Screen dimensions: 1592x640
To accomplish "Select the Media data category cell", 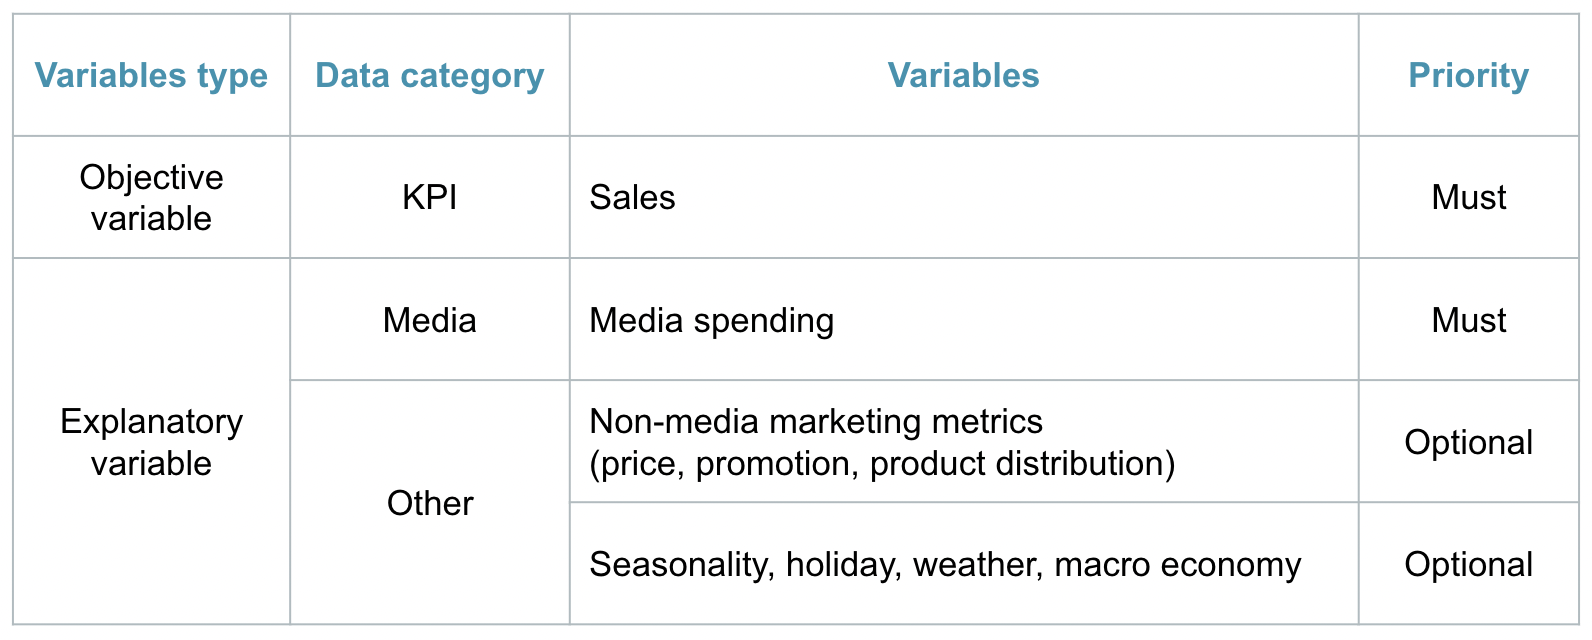I will pyautogui.click(x=430, y=320).
